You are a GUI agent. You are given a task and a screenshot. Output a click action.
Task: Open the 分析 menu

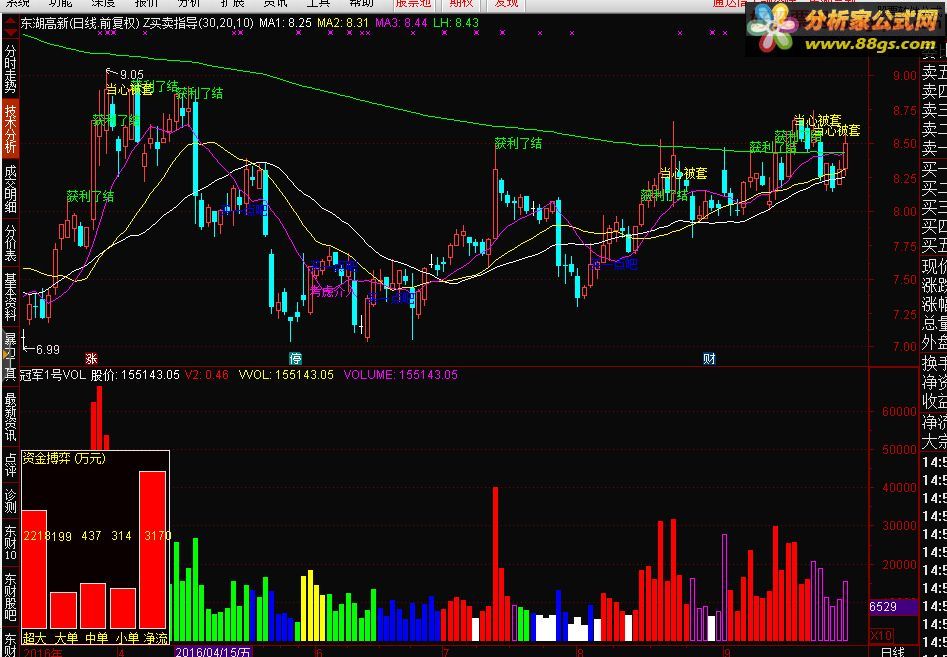click(x=188, y=3)
